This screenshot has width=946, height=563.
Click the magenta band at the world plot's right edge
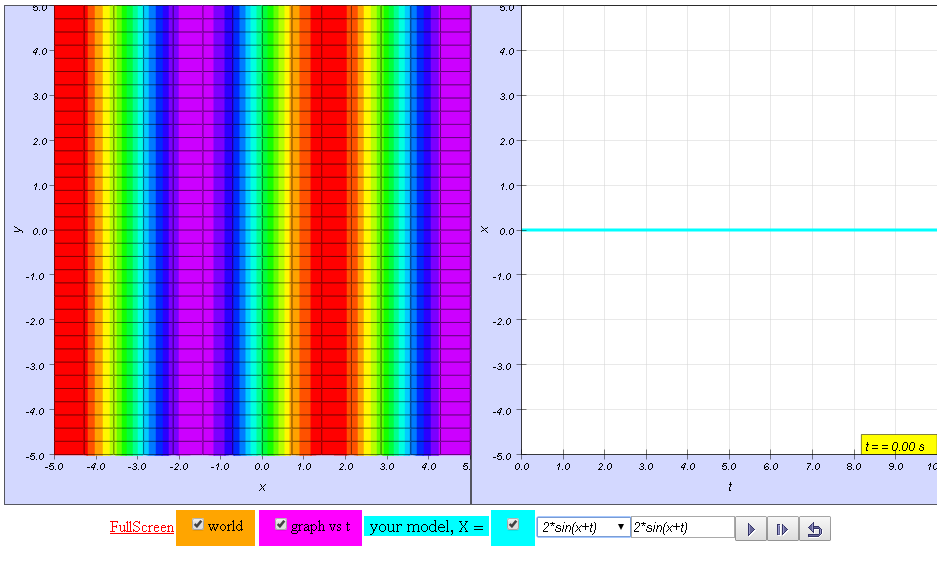coord(455,230)
